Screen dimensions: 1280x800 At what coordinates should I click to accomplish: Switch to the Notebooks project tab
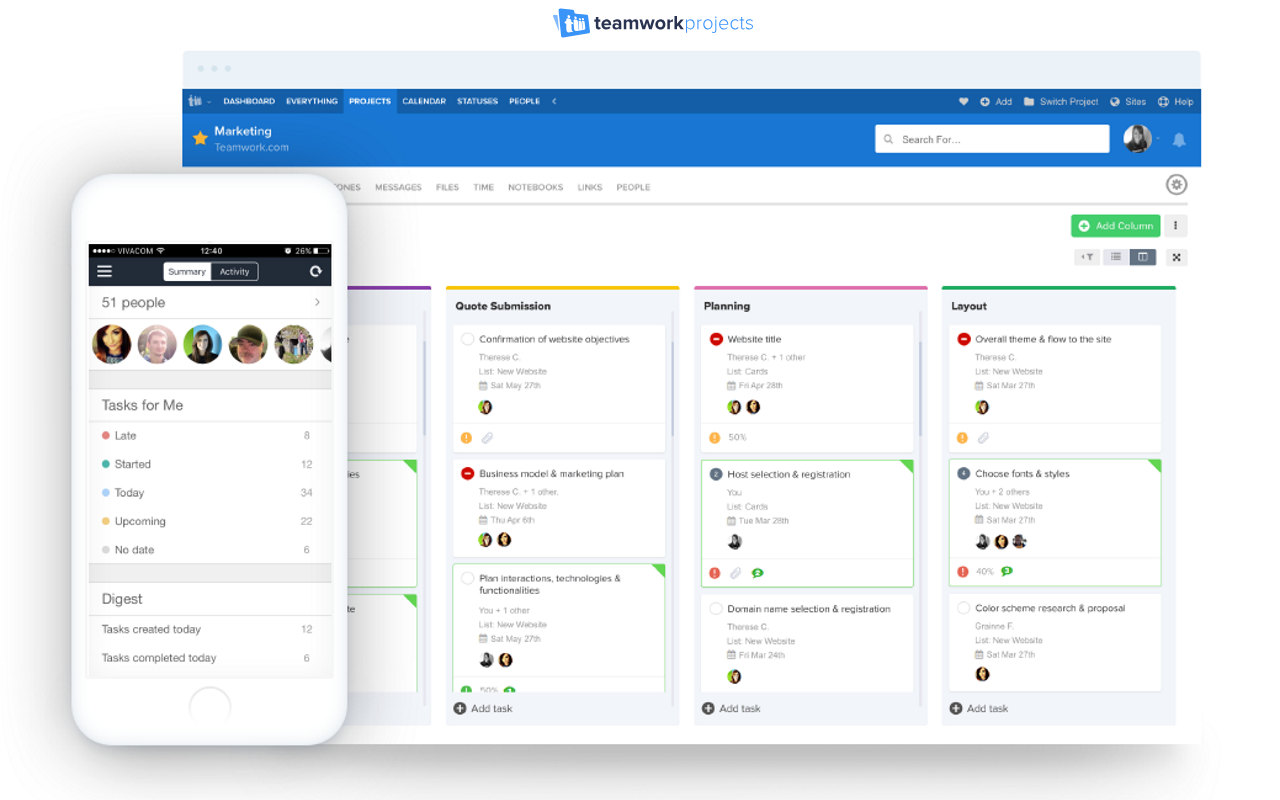tap(535, 187)
